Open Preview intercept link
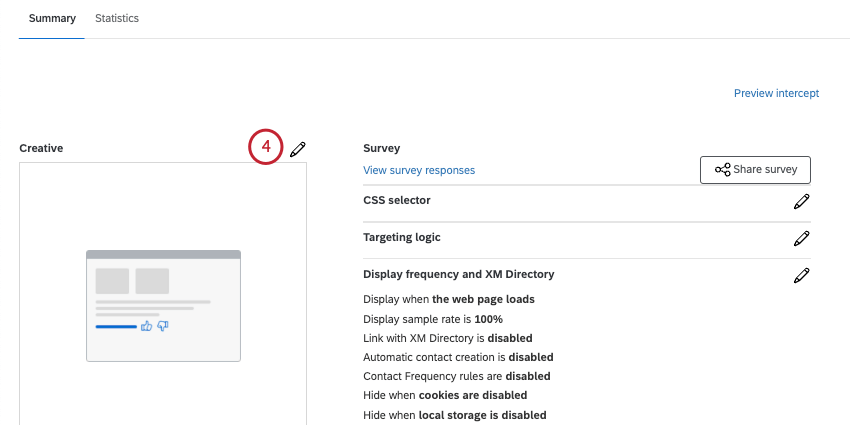Screen dimensions: 850x425 [776, 93]
